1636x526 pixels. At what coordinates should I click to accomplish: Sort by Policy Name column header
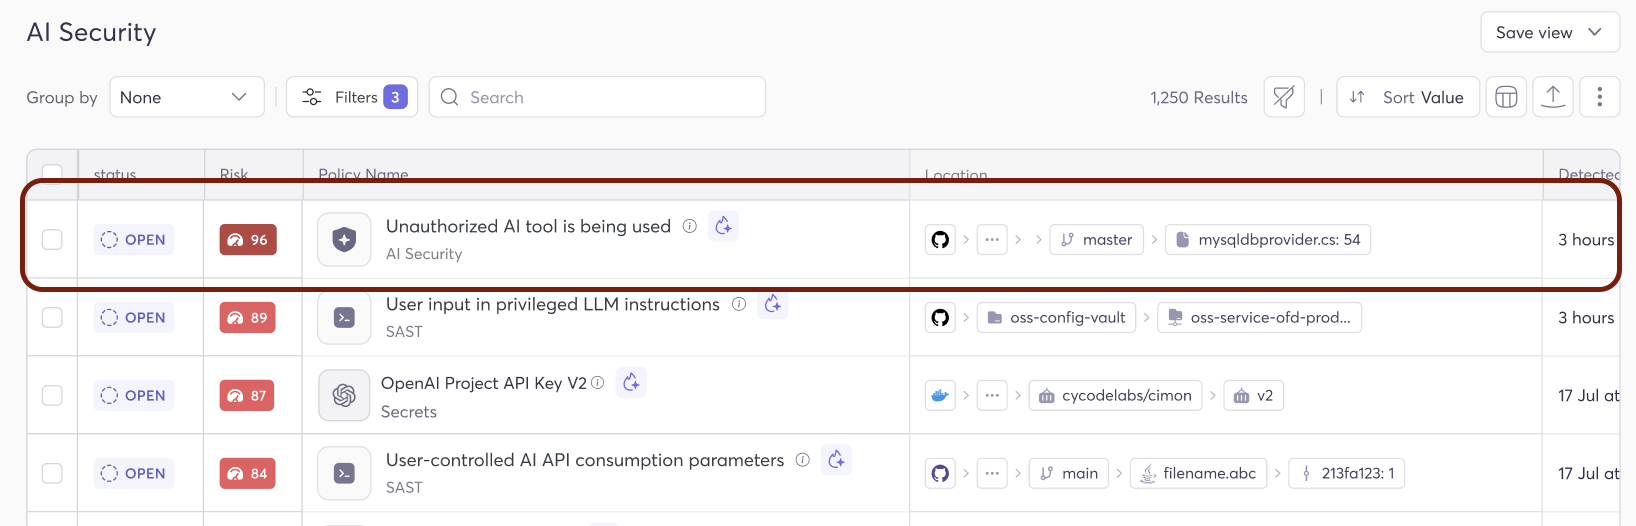(x=363, y=174)
